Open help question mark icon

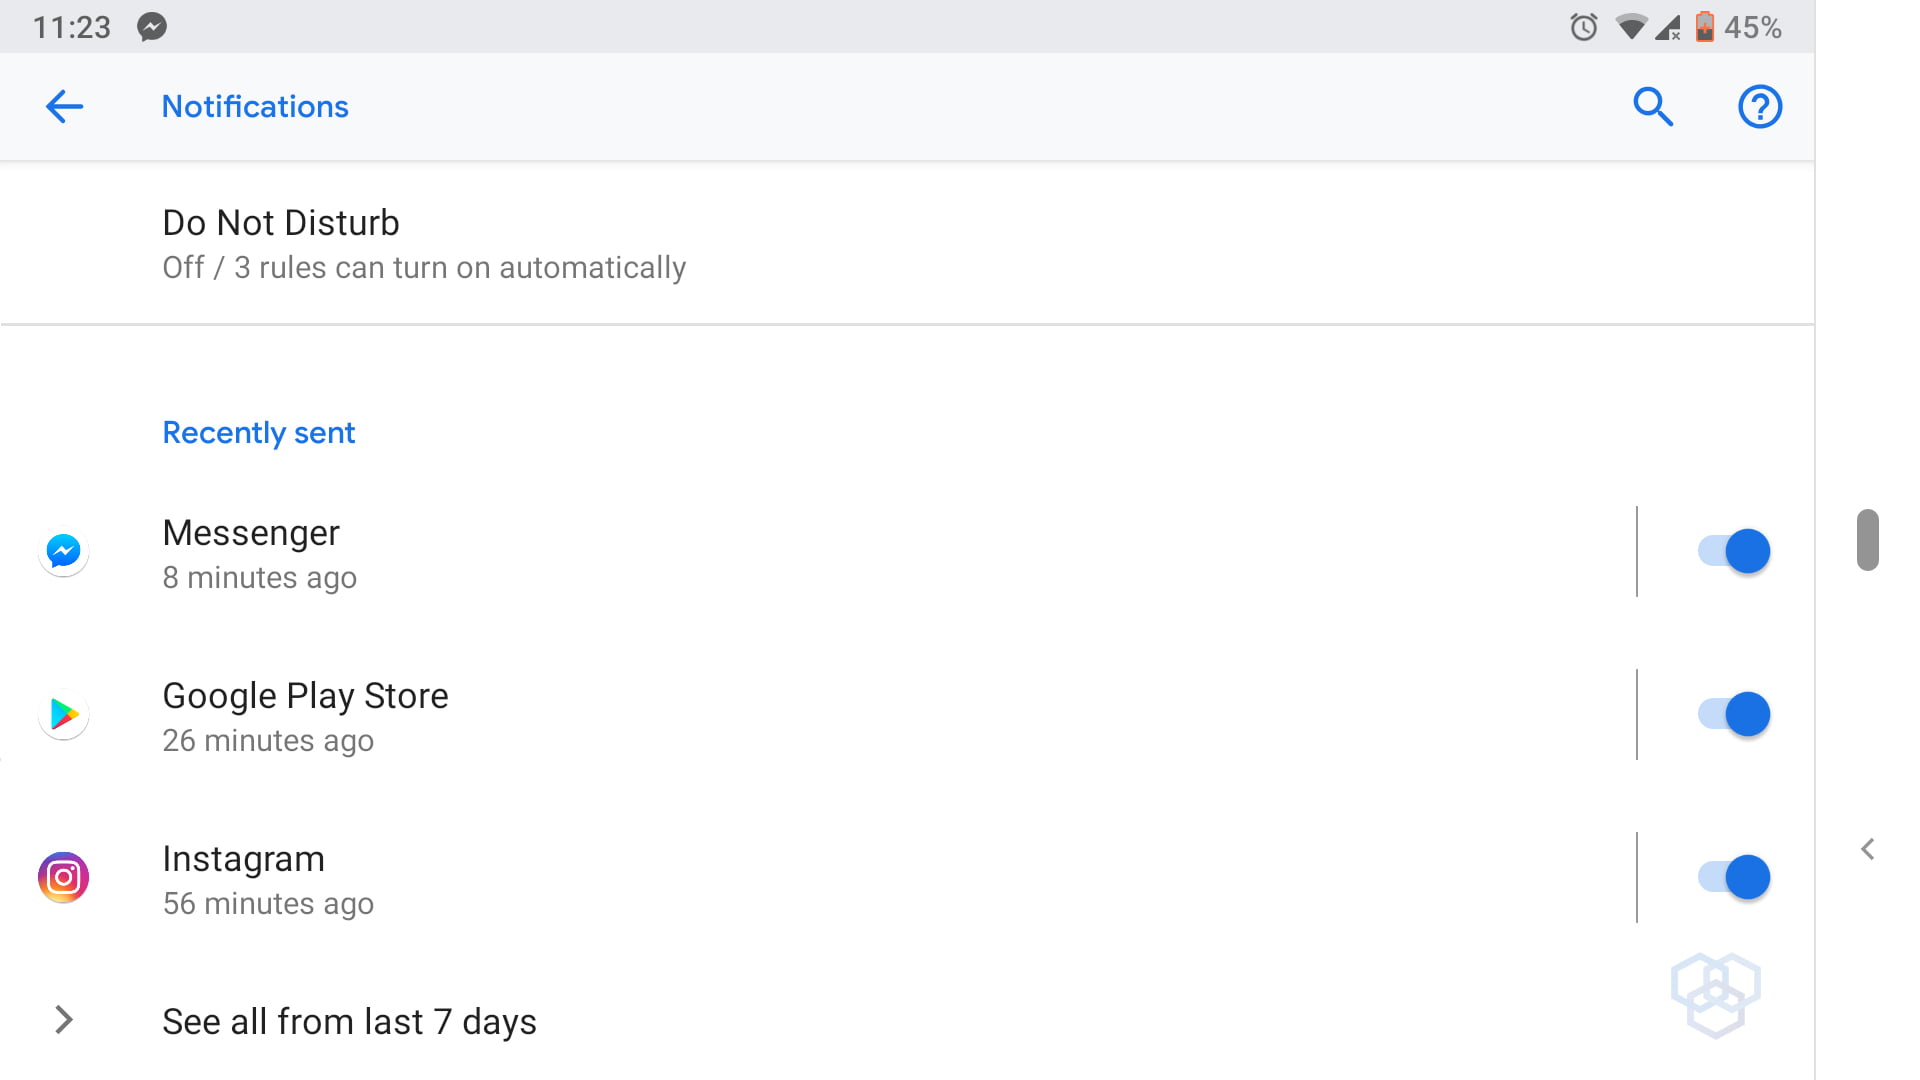(1760, 106)
